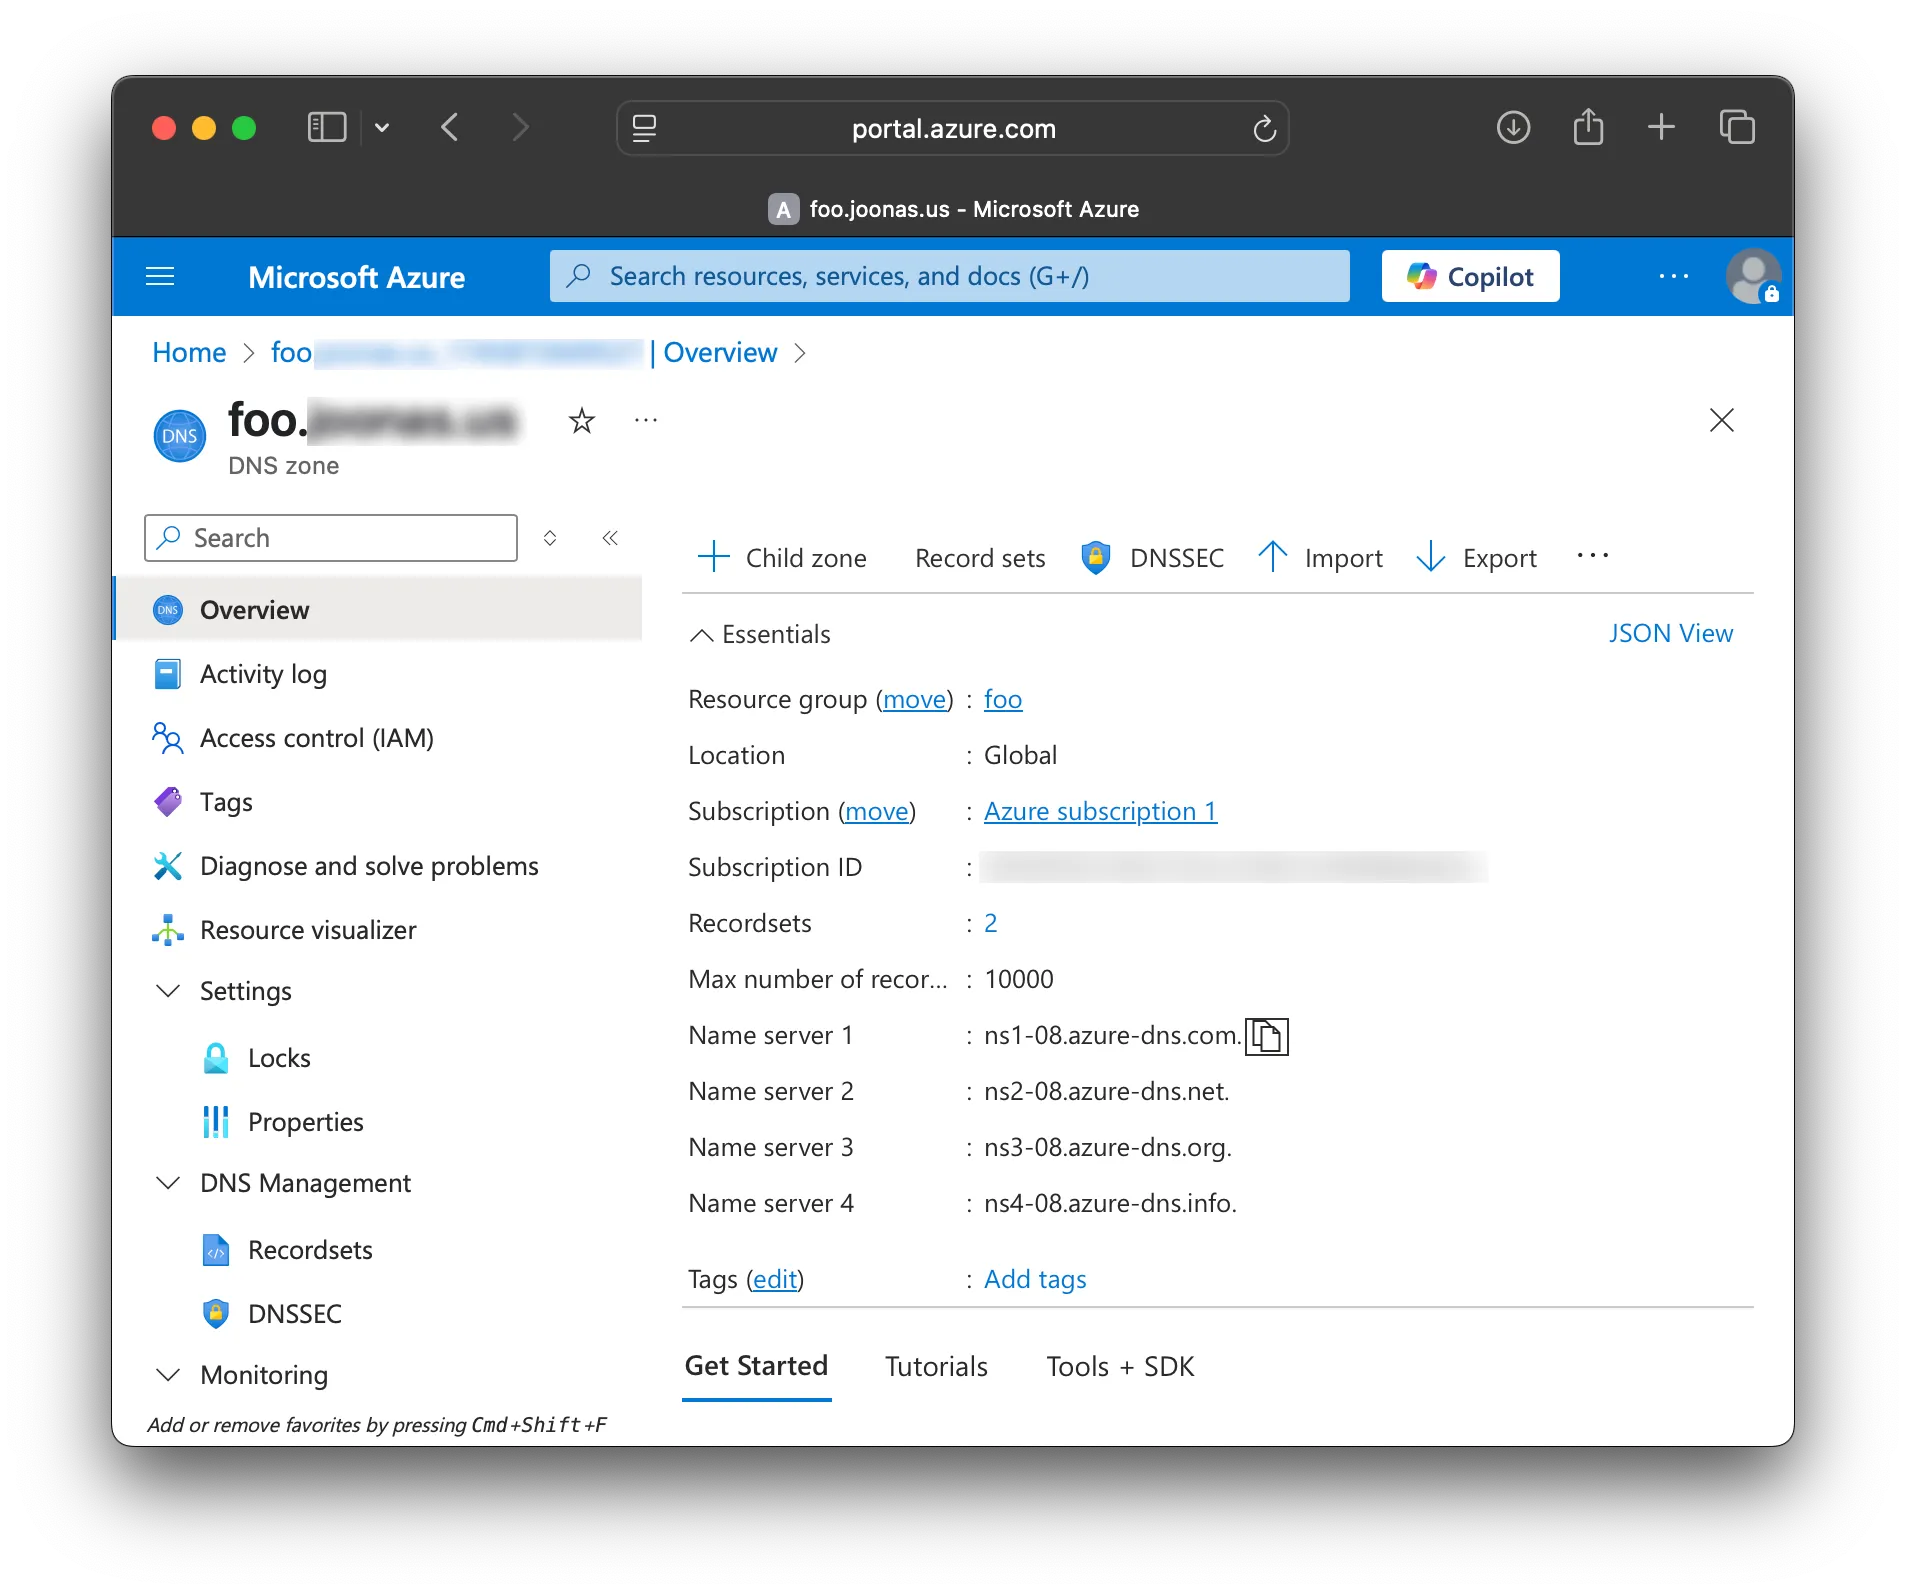Image resolution: width=1906 pixels, height=1594 pixels.
Task: Click the global search resources field
Action: click(948, 276)
